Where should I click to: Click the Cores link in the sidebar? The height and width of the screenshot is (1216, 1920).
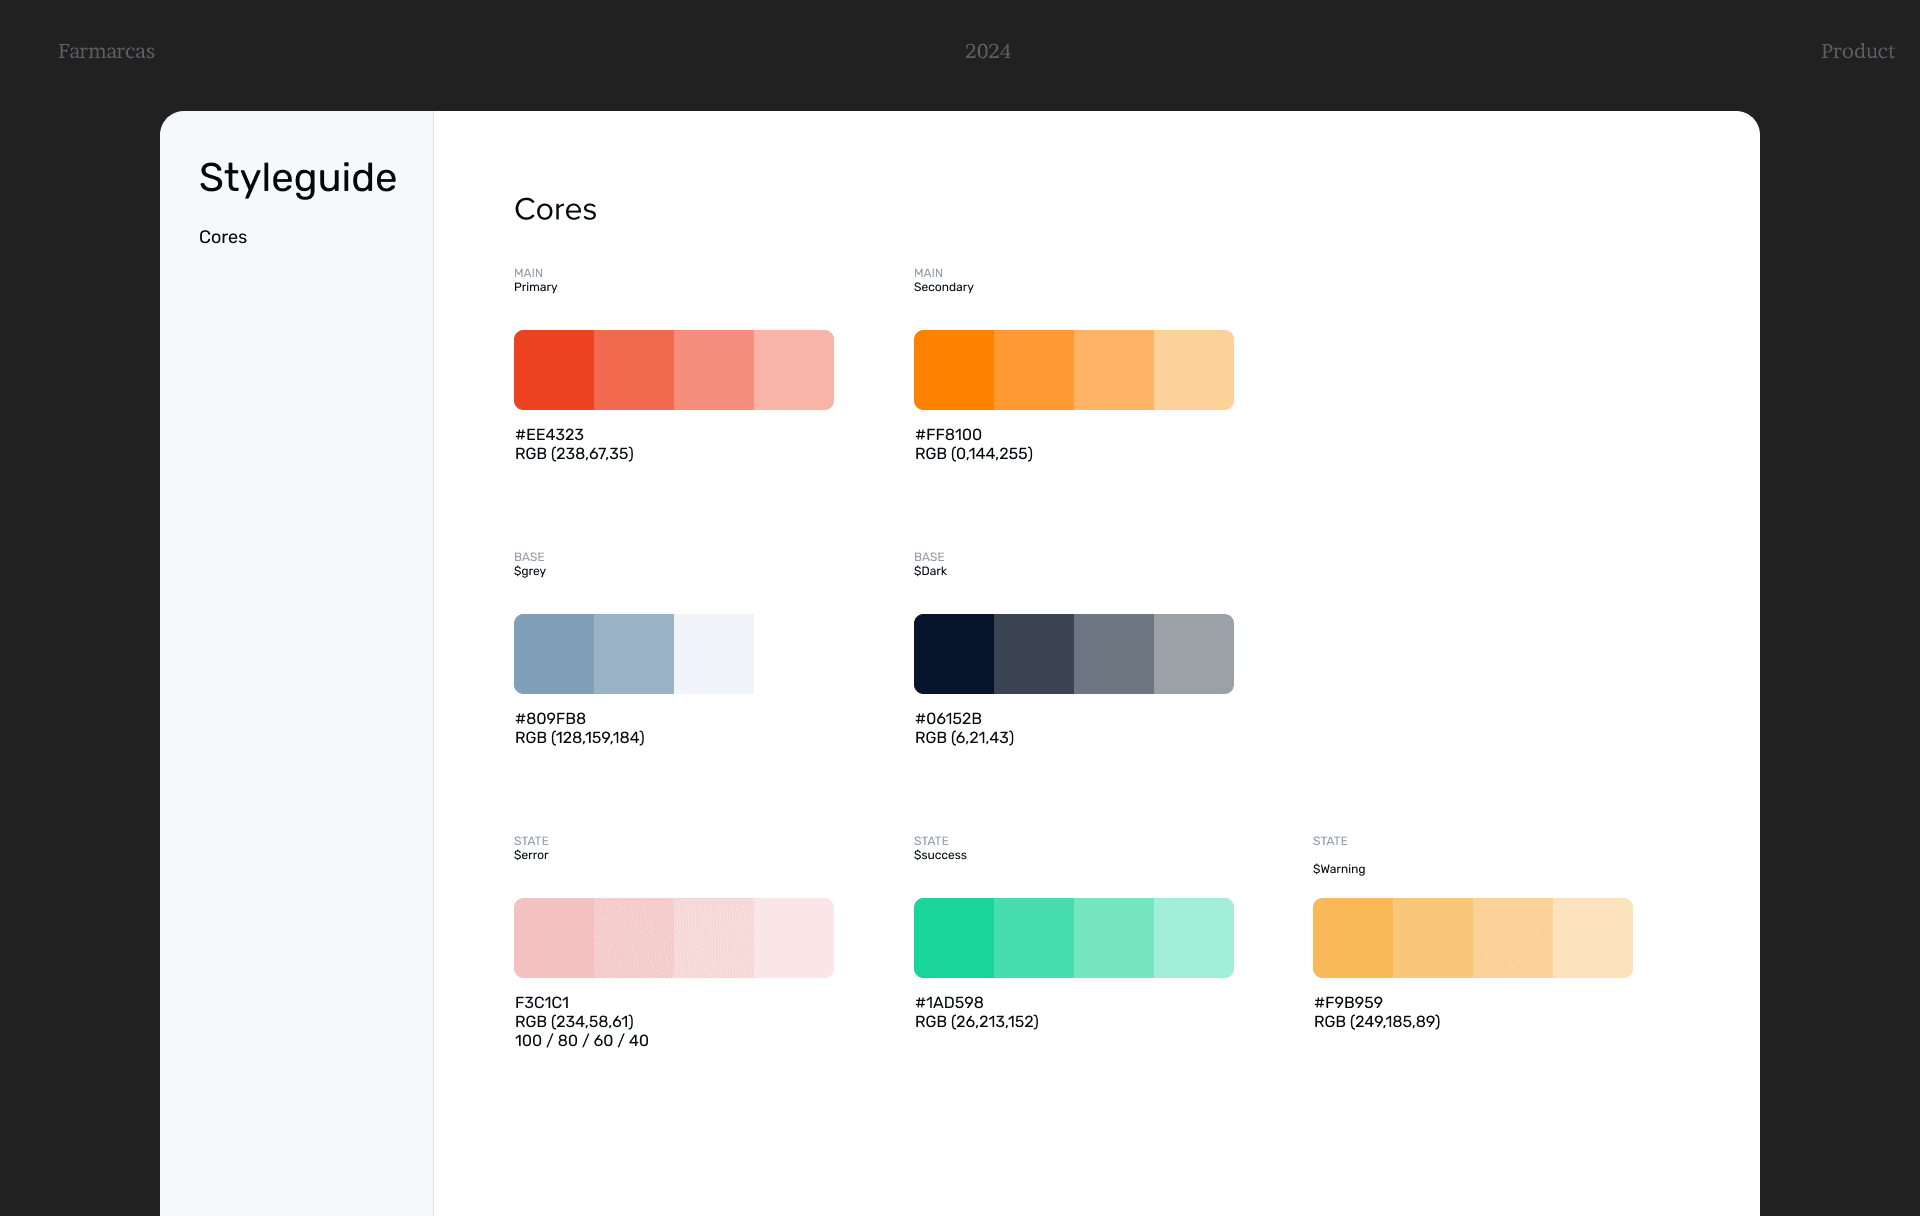click(223, 237)
